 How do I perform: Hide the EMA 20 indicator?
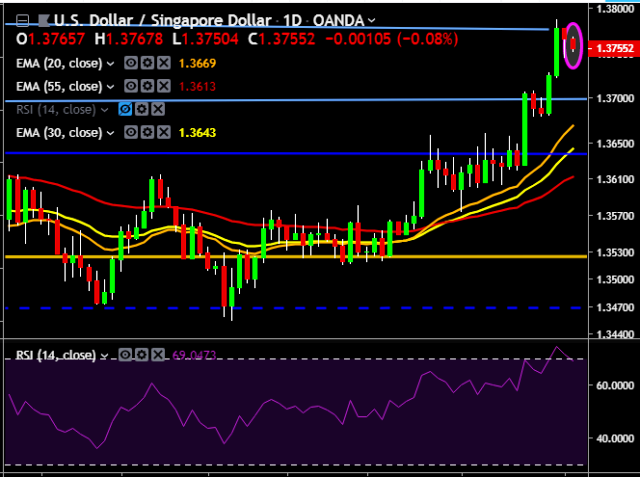131,63
